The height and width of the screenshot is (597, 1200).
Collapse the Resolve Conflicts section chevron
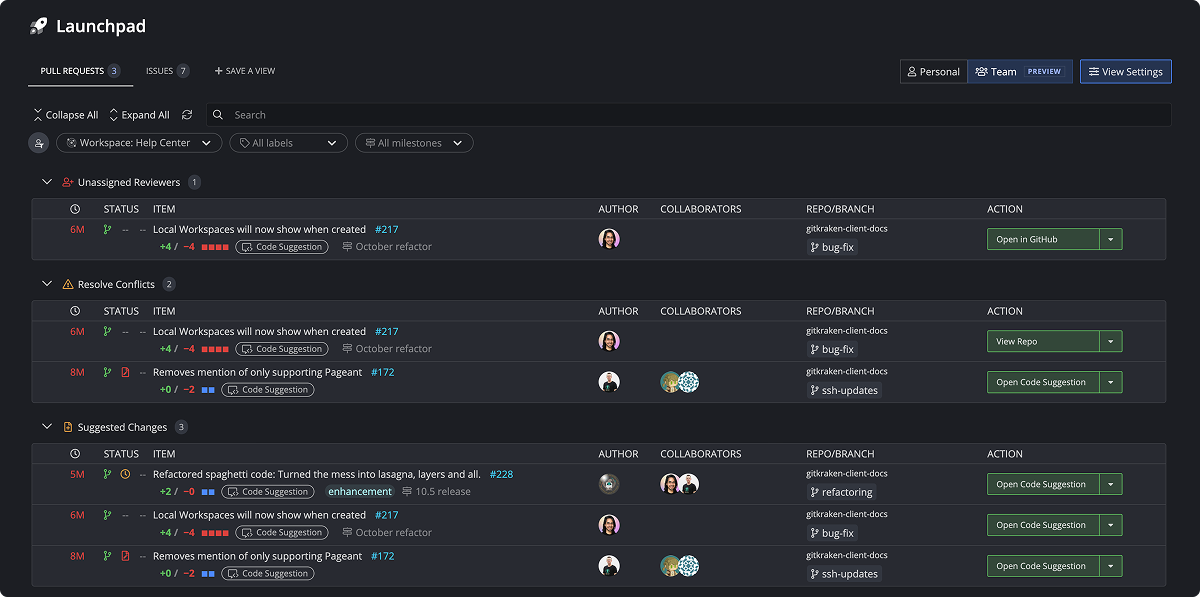click(x=46, y=284)
